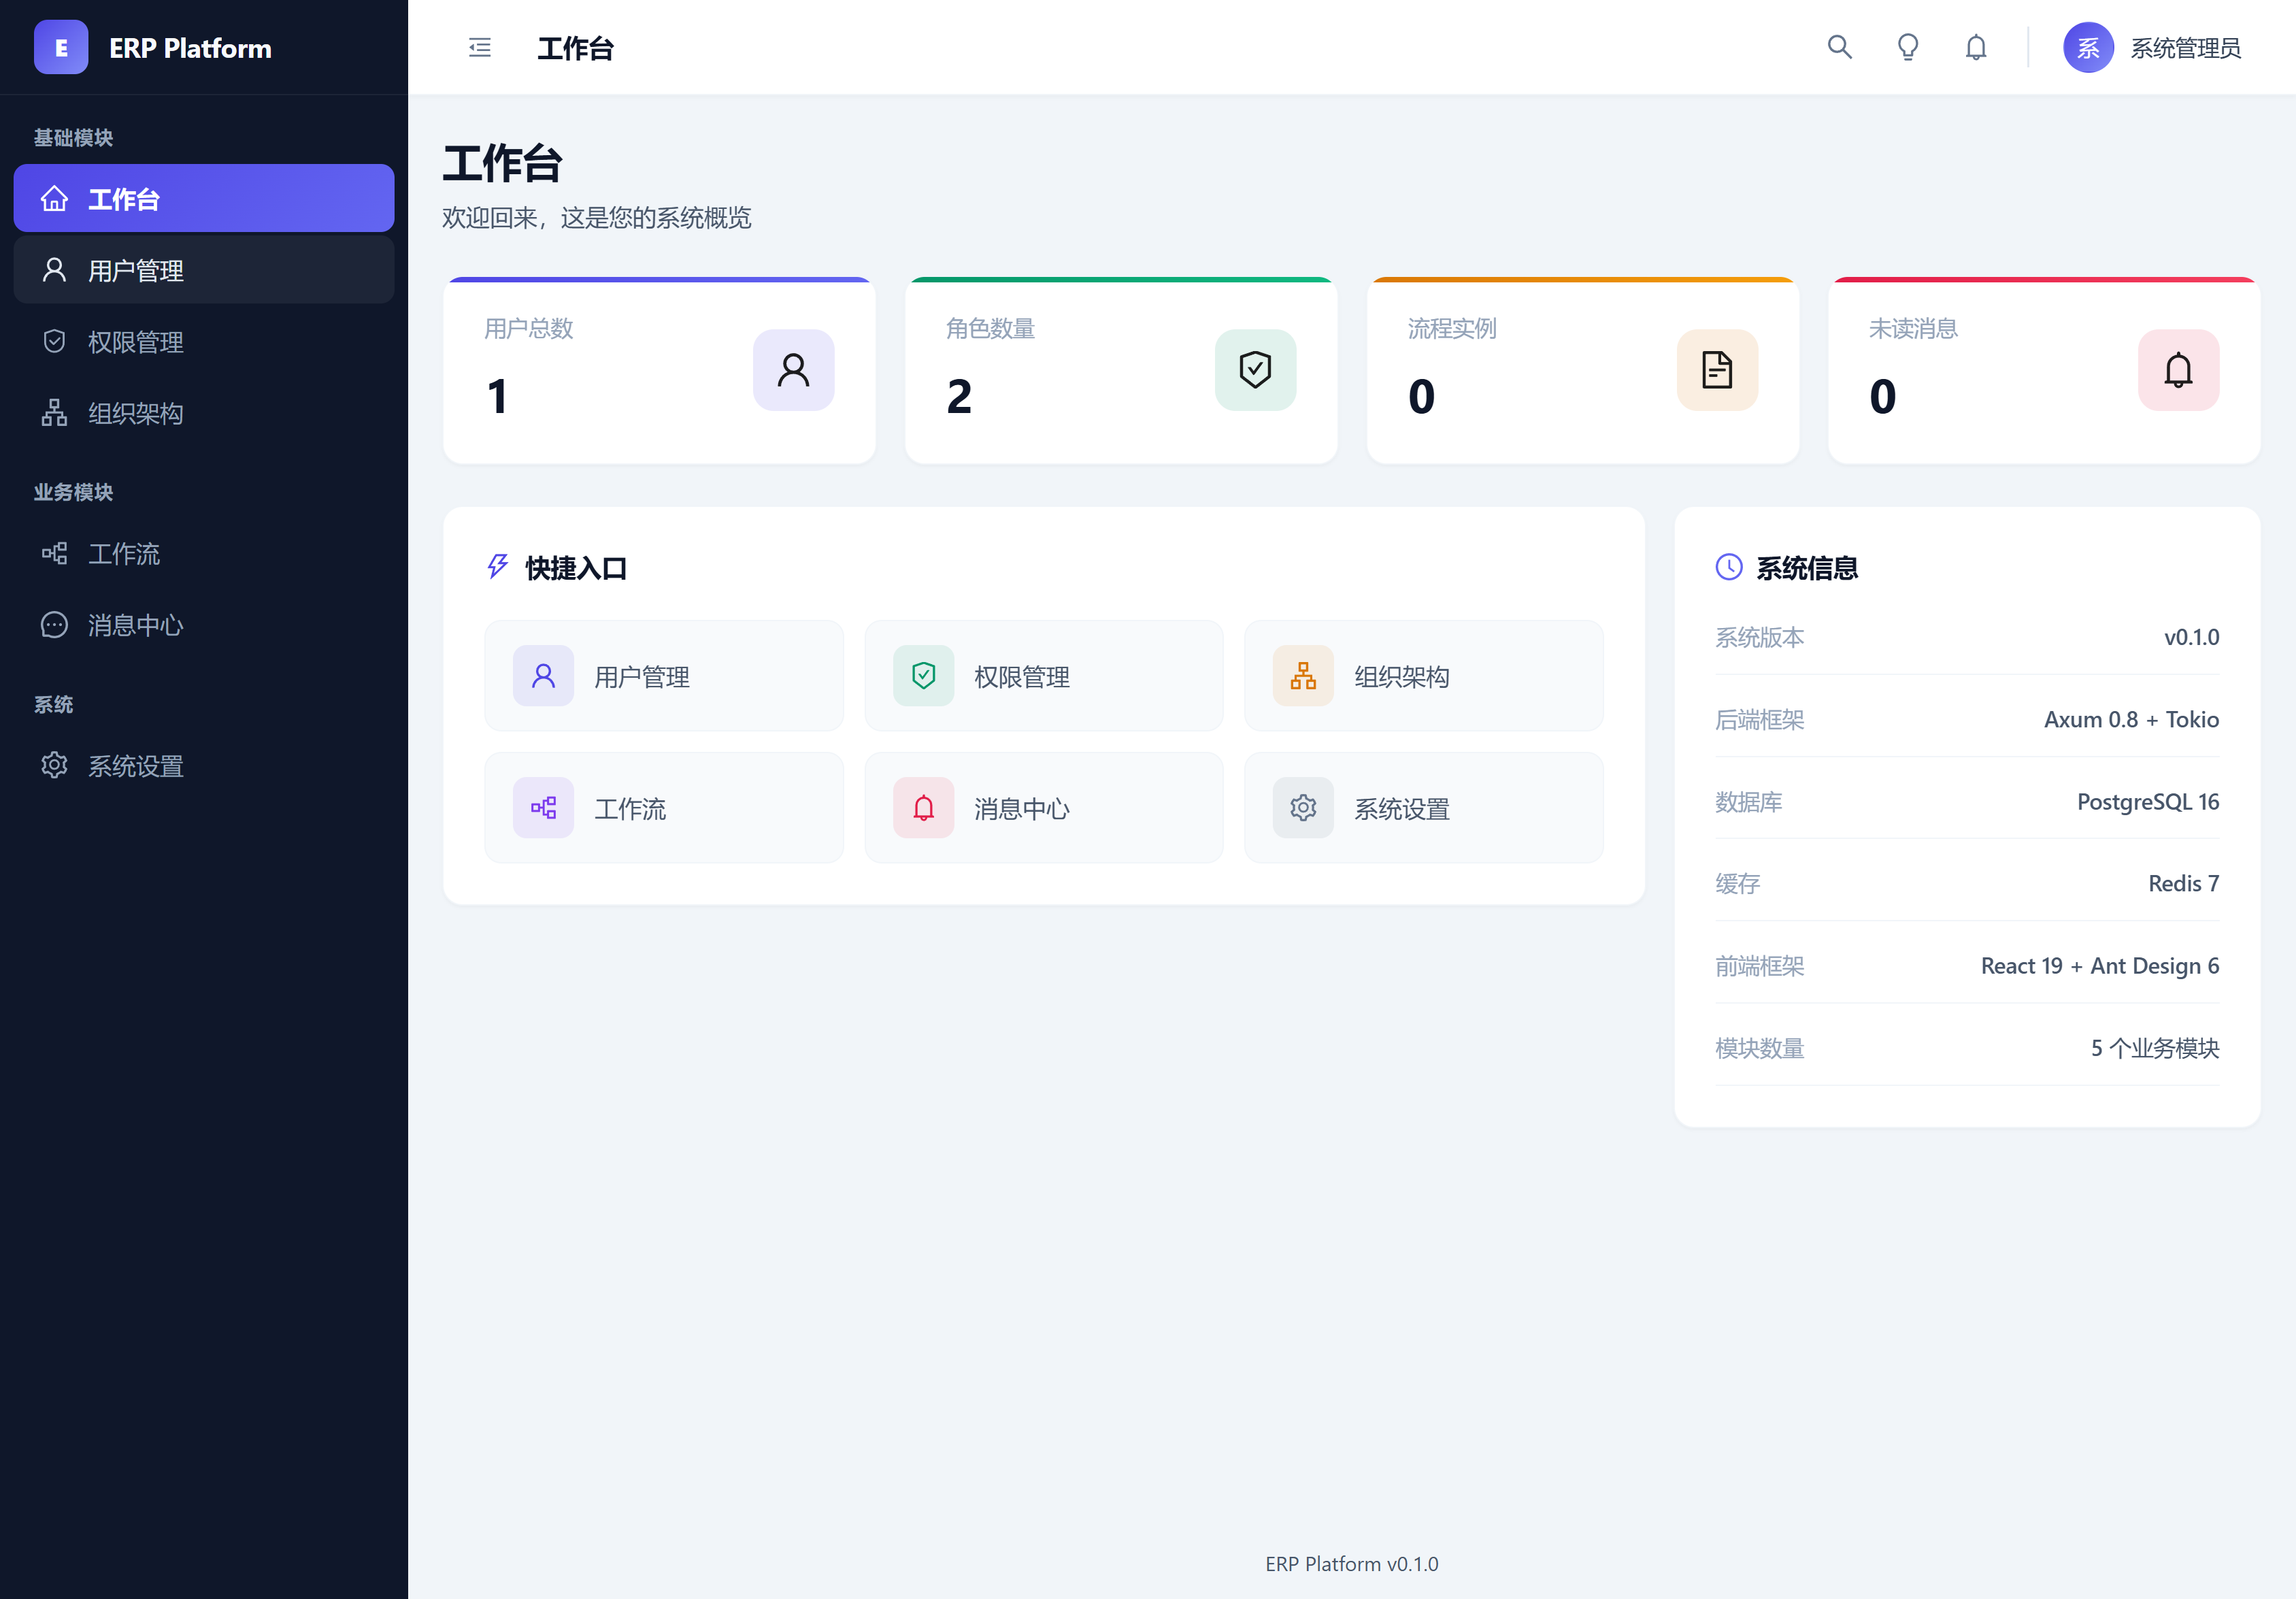
Task: Collapse the sidebar with the menu fold icon
Action: (x=480, y=48)
